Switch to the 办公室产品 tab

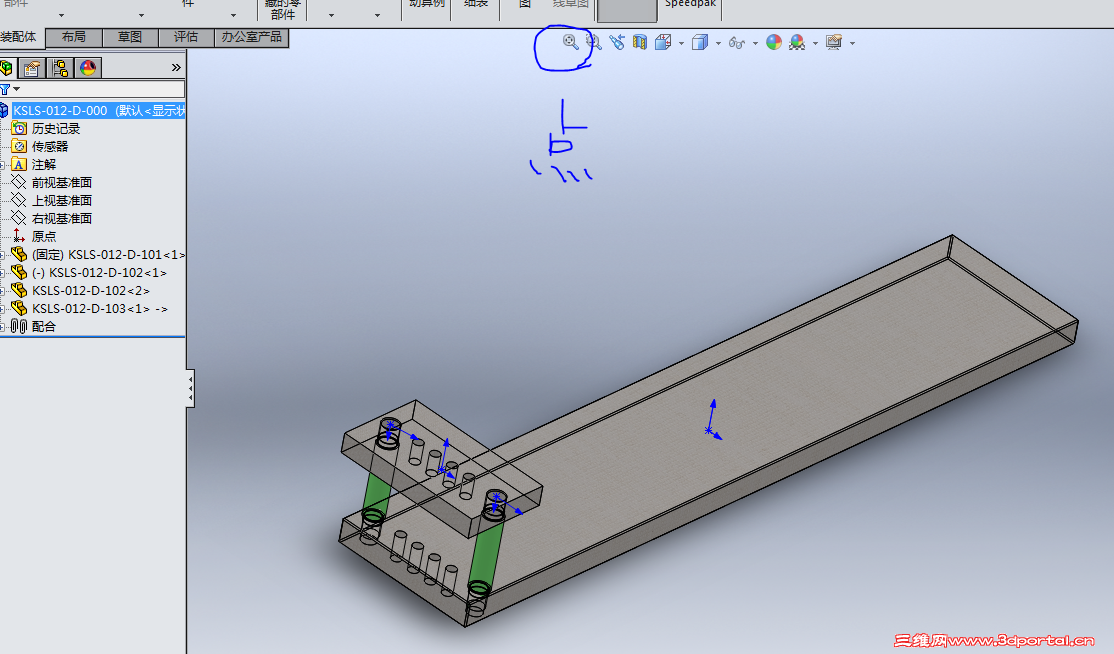[252, 37]
